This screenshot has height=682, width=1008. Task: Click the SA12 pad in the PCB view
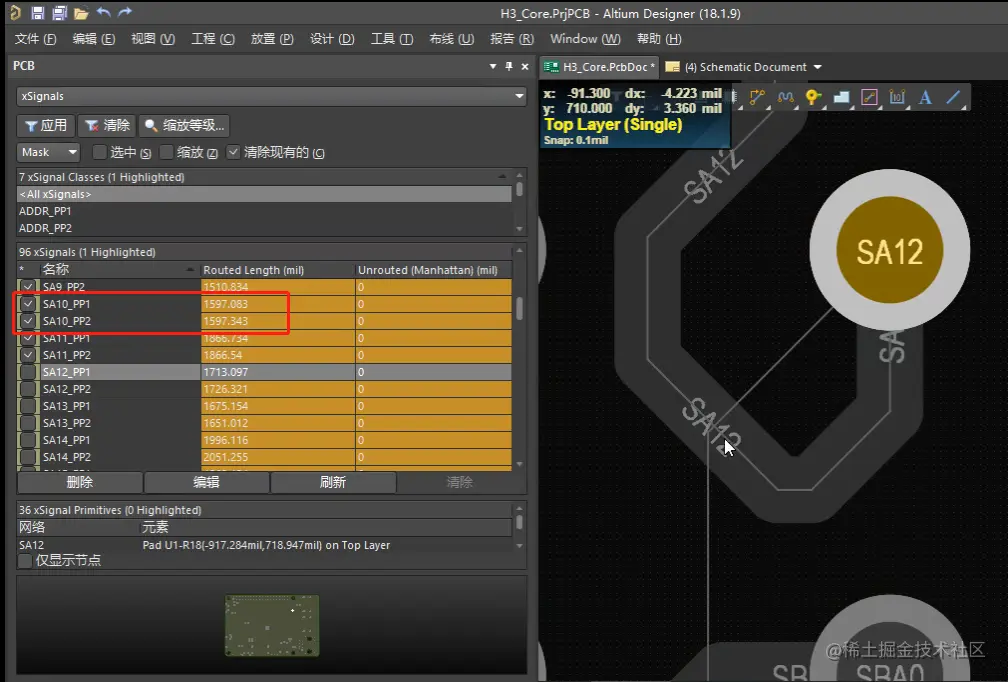pos(890,249)
